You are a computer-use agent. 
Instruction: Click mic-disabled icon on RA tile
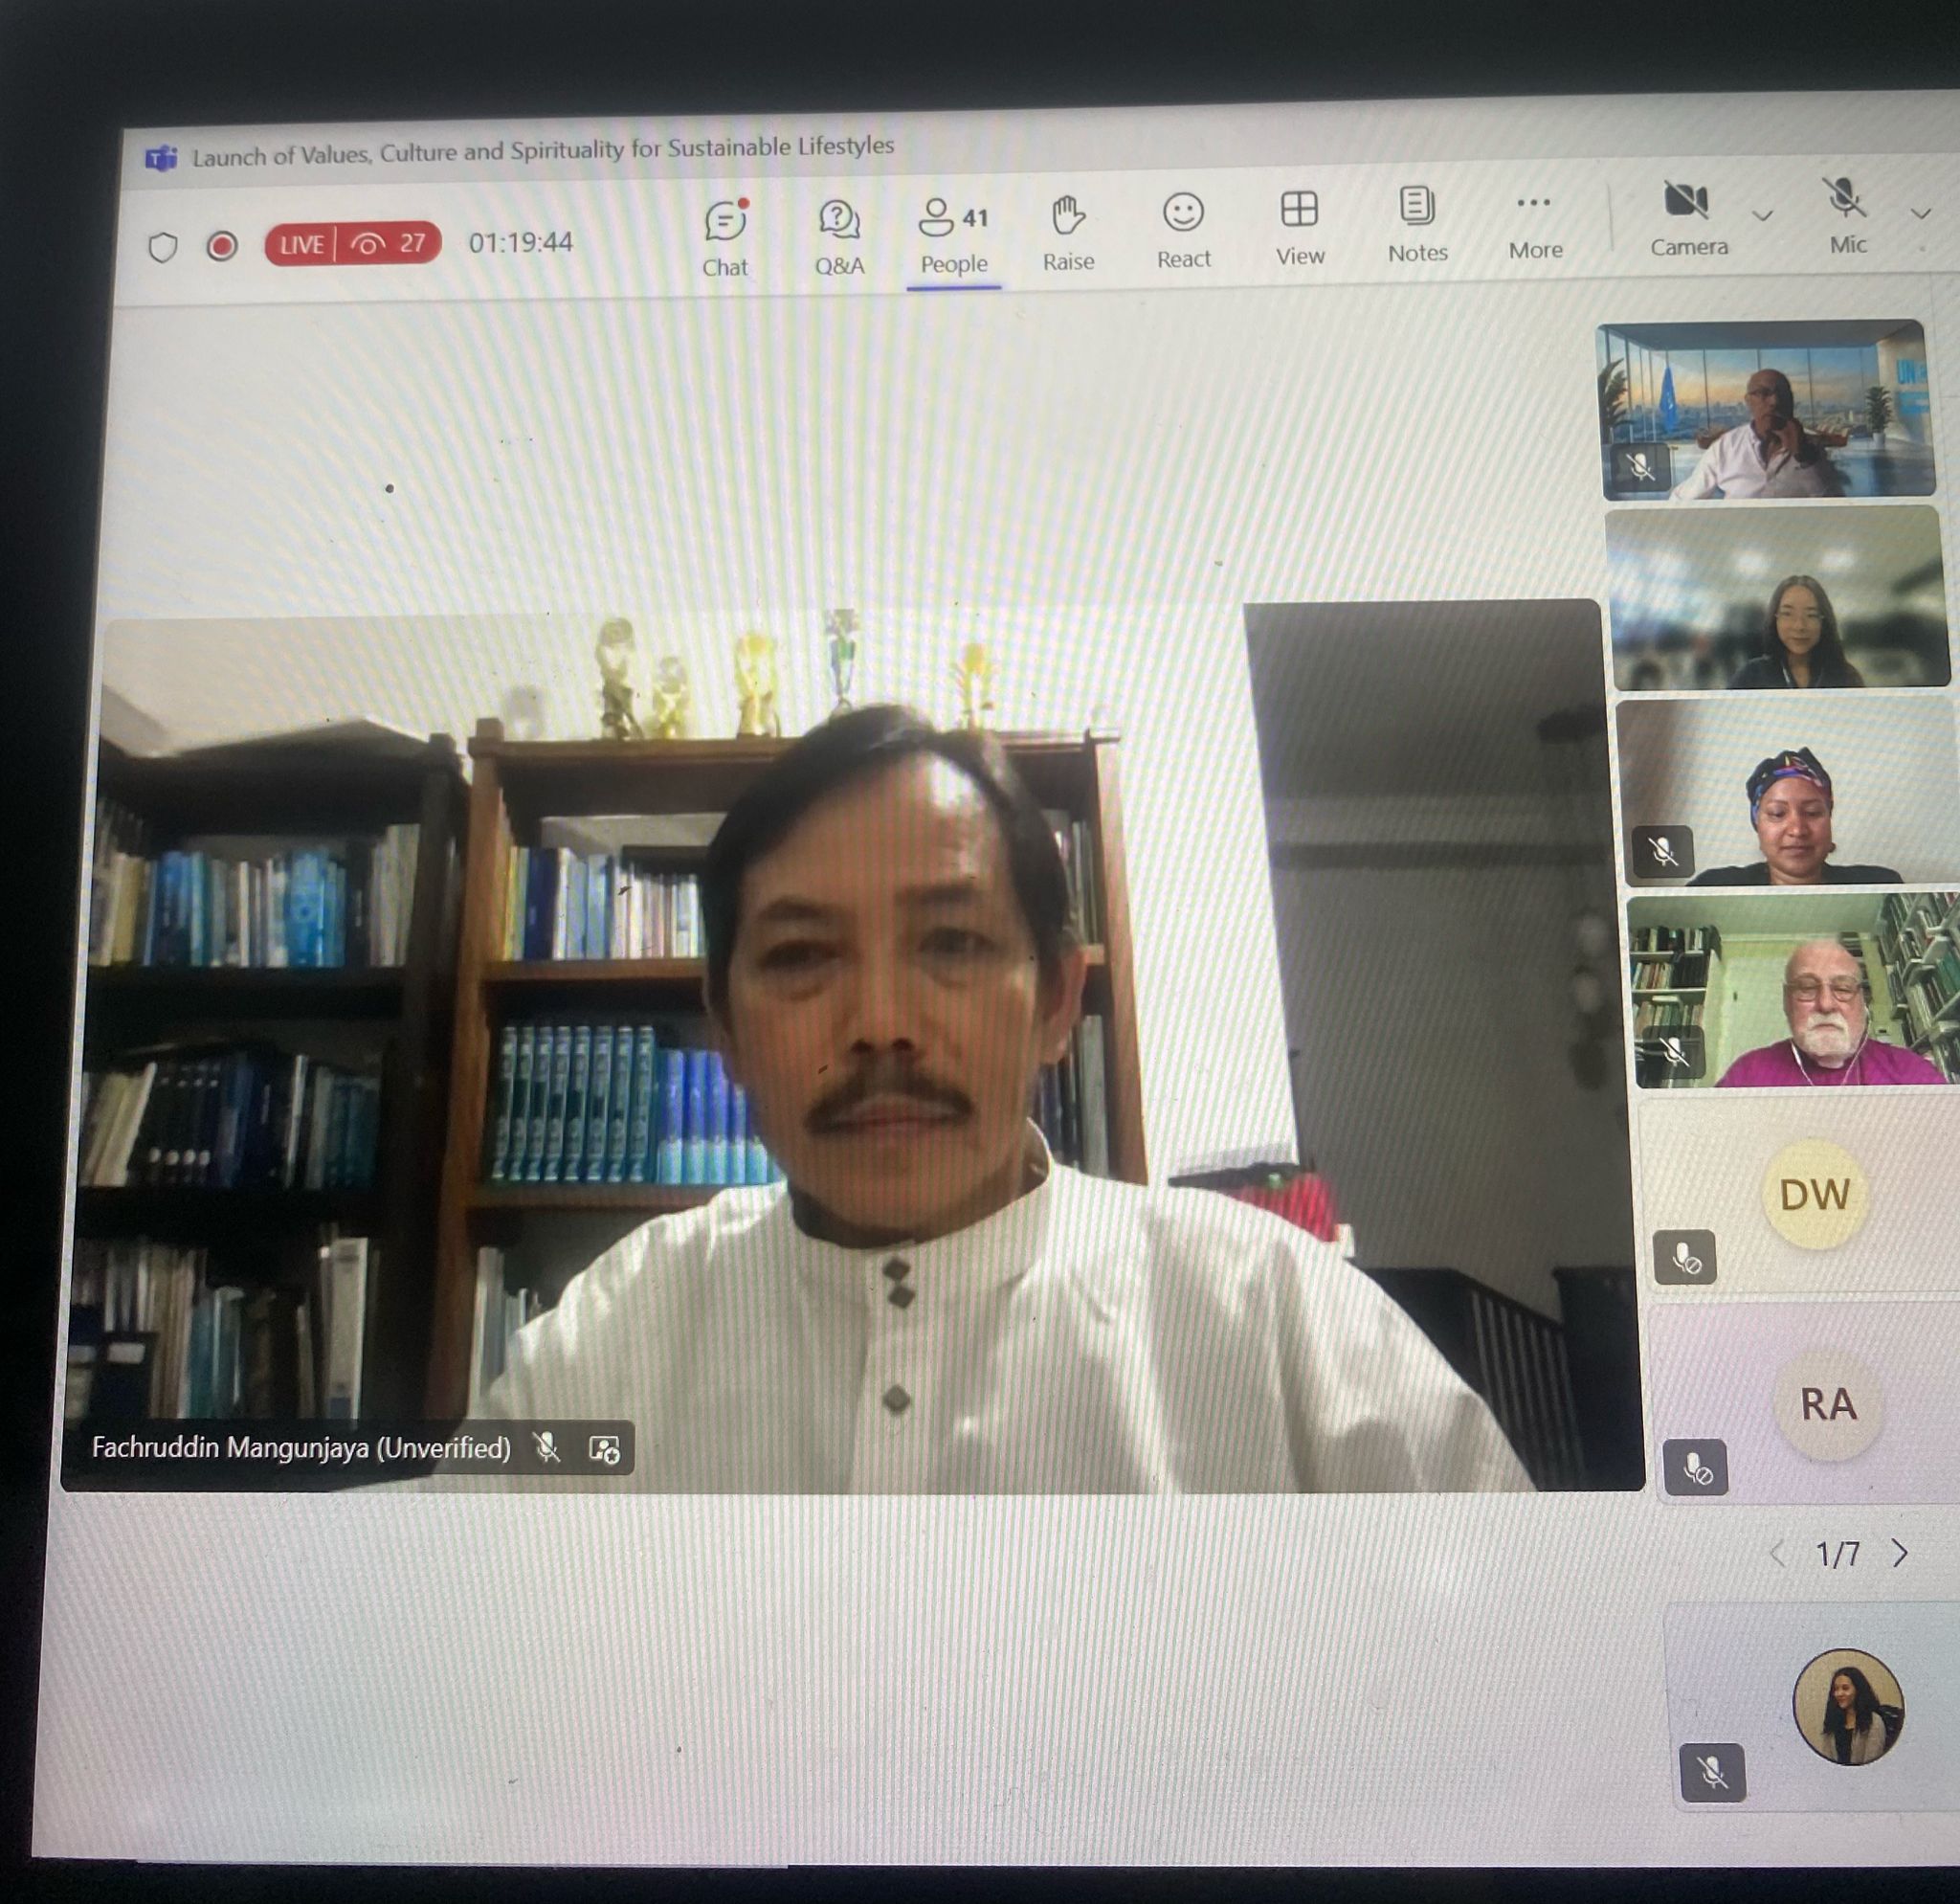point(1696,1467)
